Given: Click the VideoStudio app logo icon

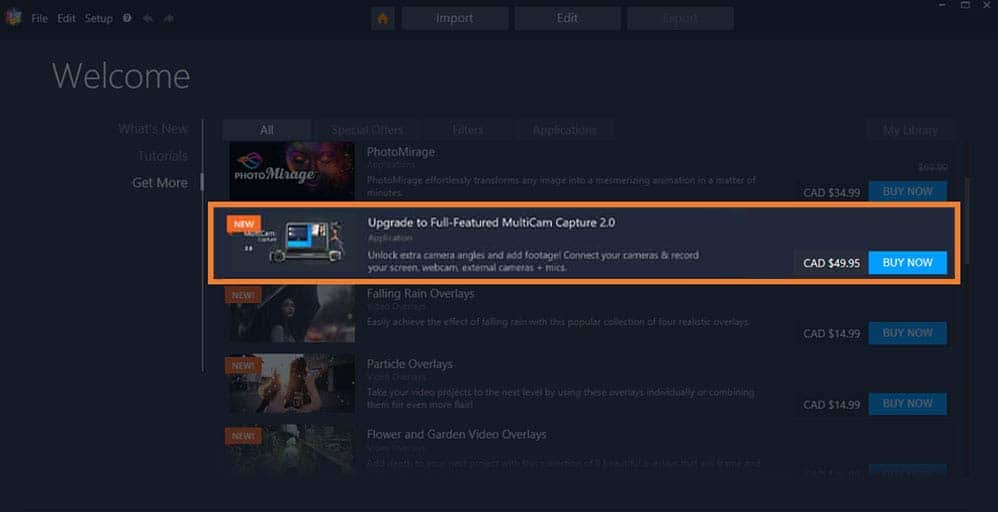Looking at the screenshot, I should point(13,17).
